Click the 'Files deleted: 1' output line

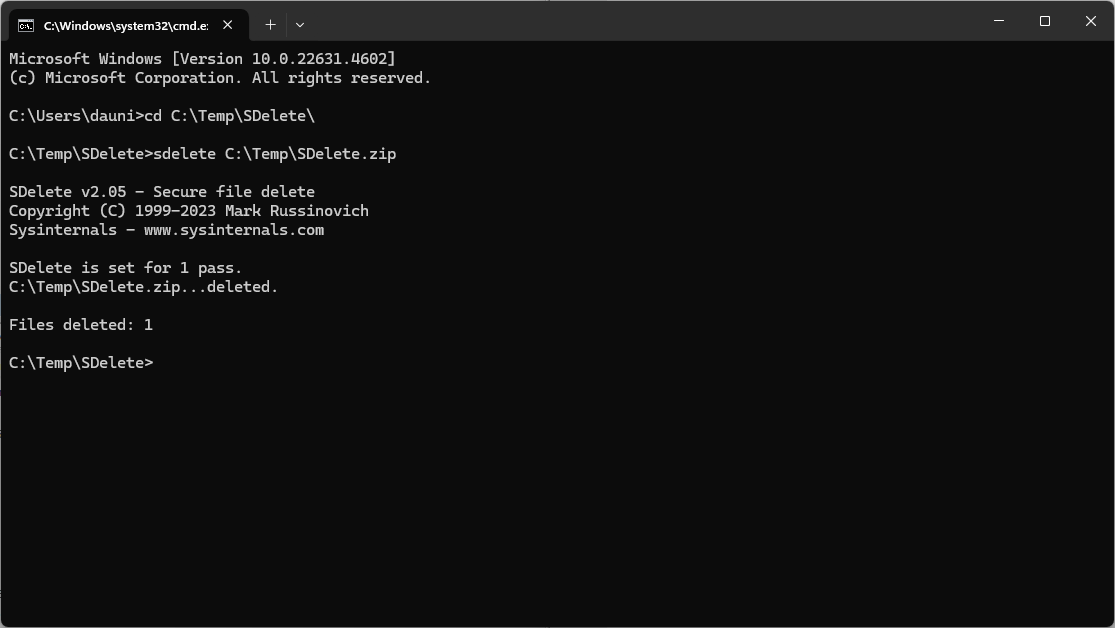[x=81, y=325]
